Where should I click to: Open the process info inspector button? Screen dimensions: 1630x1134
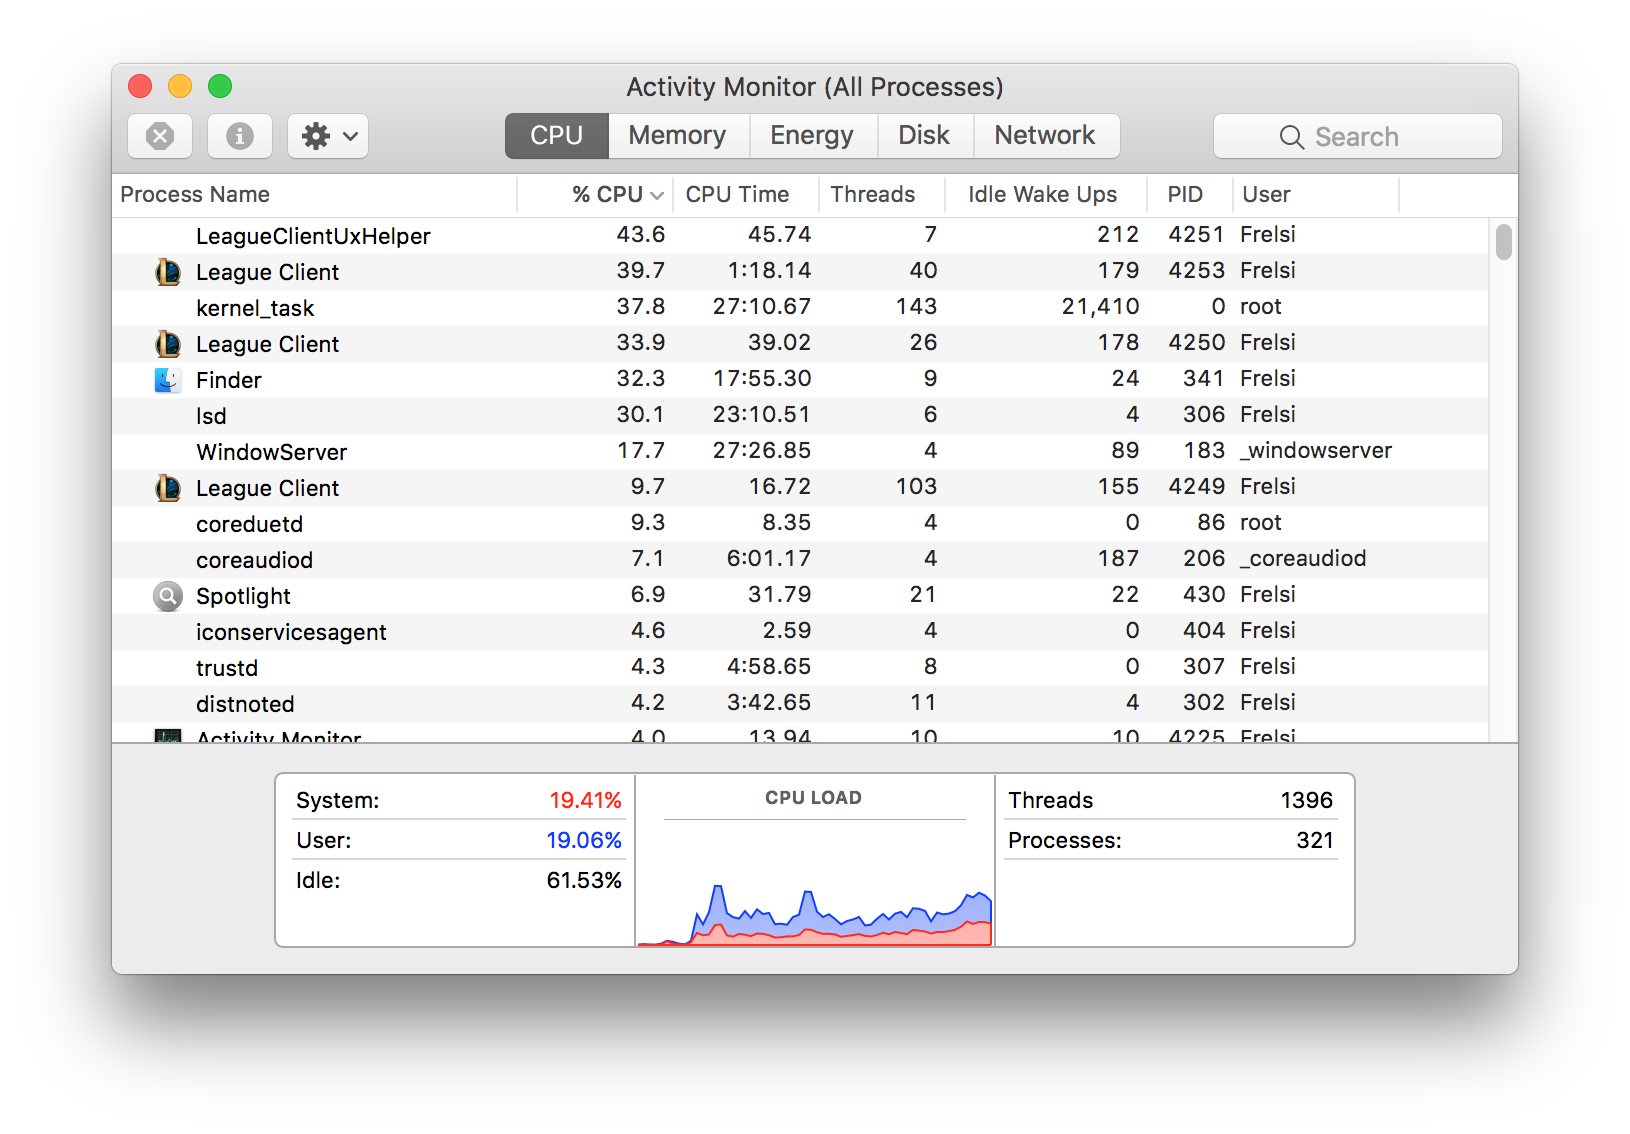tap(240, 136)
